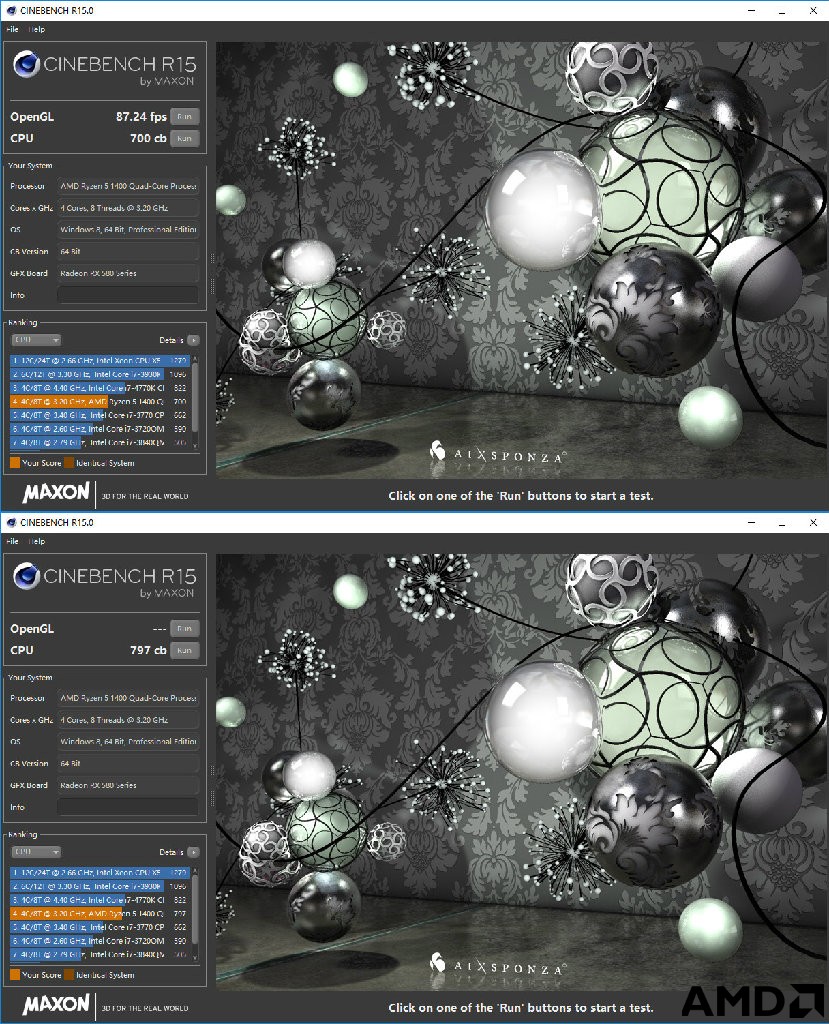Open the File menu in the lower Cinebench window
Image resolution: width=829 pixels, height=1024 pixels.
12,541
